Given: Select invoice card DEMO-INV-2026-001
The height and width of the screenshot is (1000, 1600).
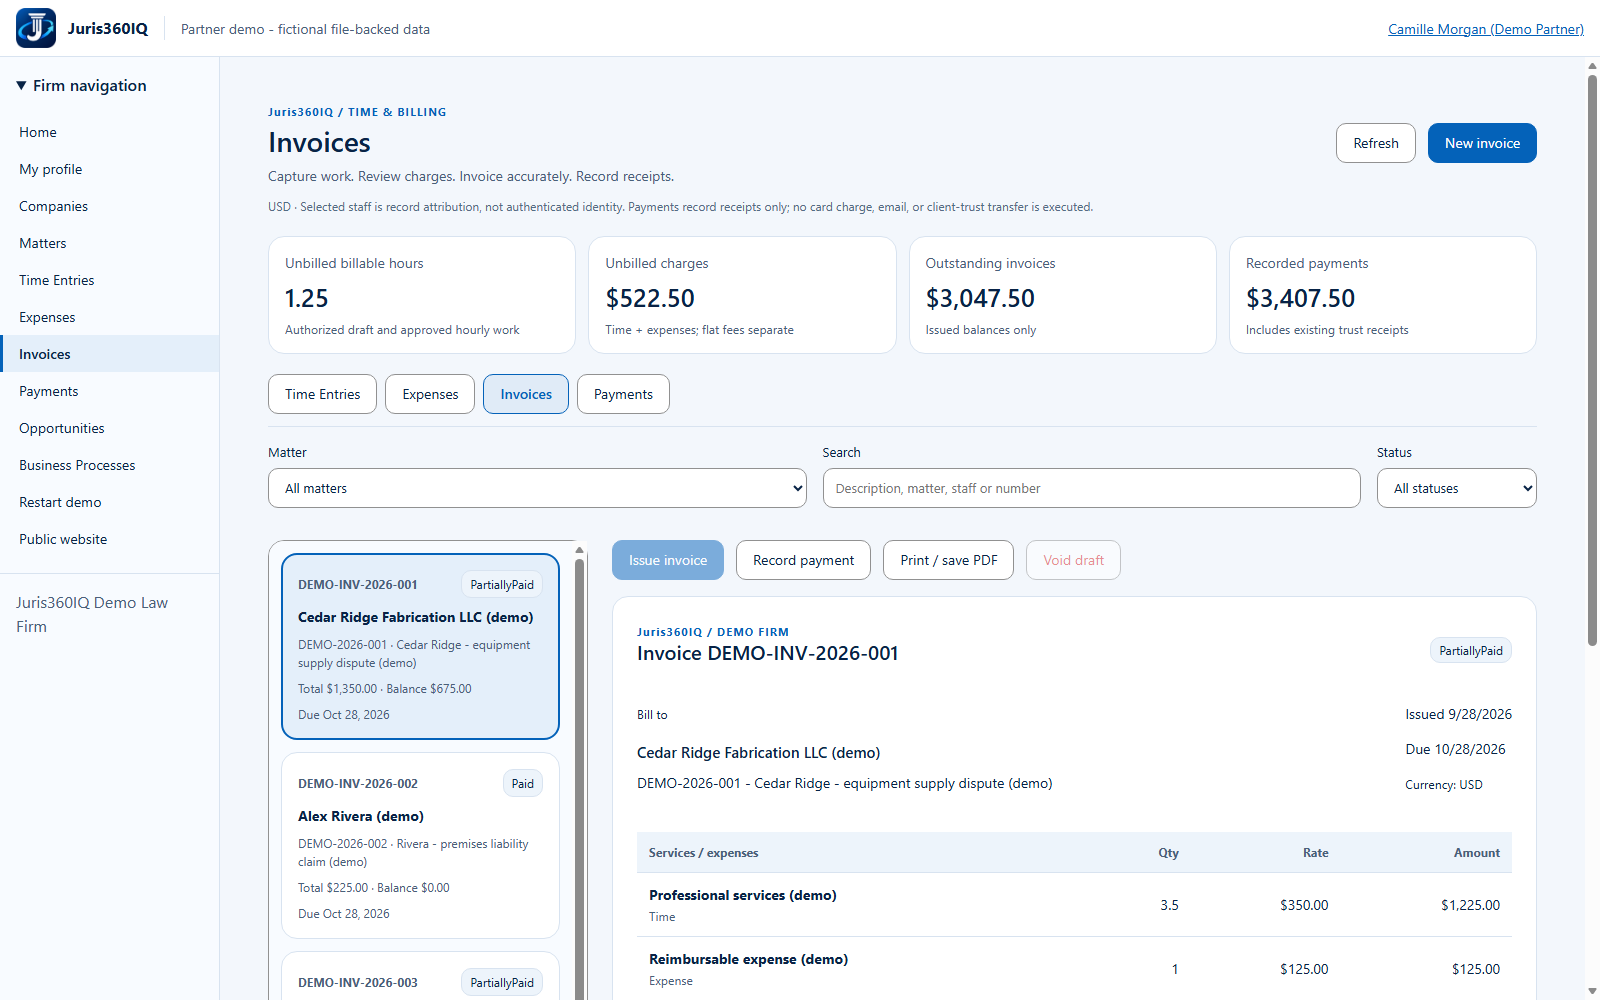Looking at the screenshot, I should pyautogui.click(x=420, y=646).
